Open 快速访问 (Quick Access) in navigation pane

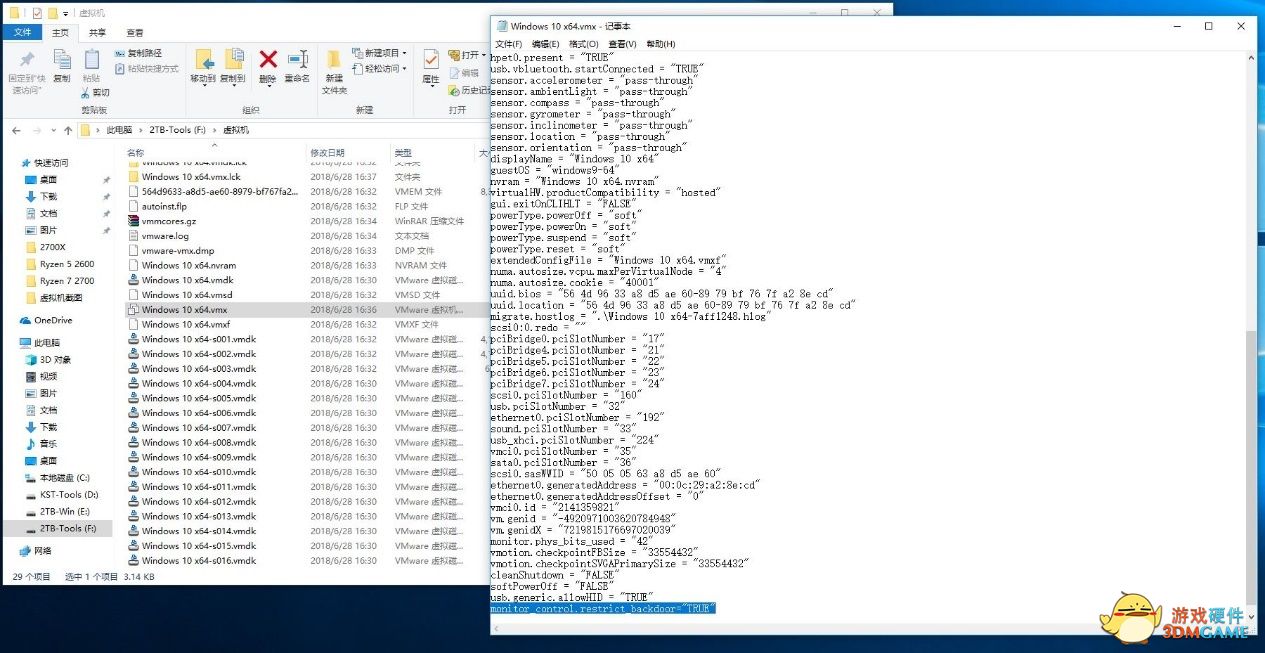tap(44, 162)
